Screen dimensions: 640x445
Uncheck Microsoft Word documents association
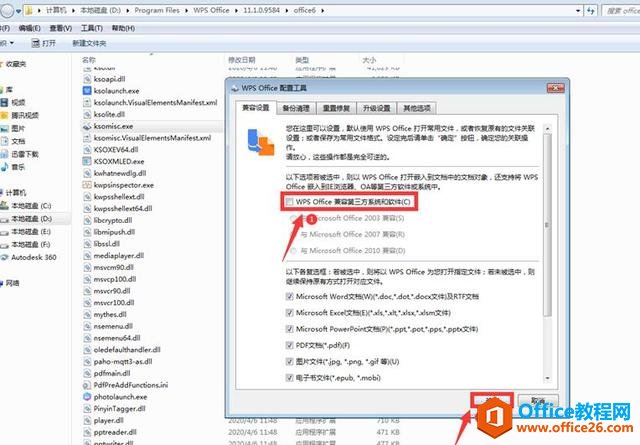pyautogui.click(x=289, y=296)
